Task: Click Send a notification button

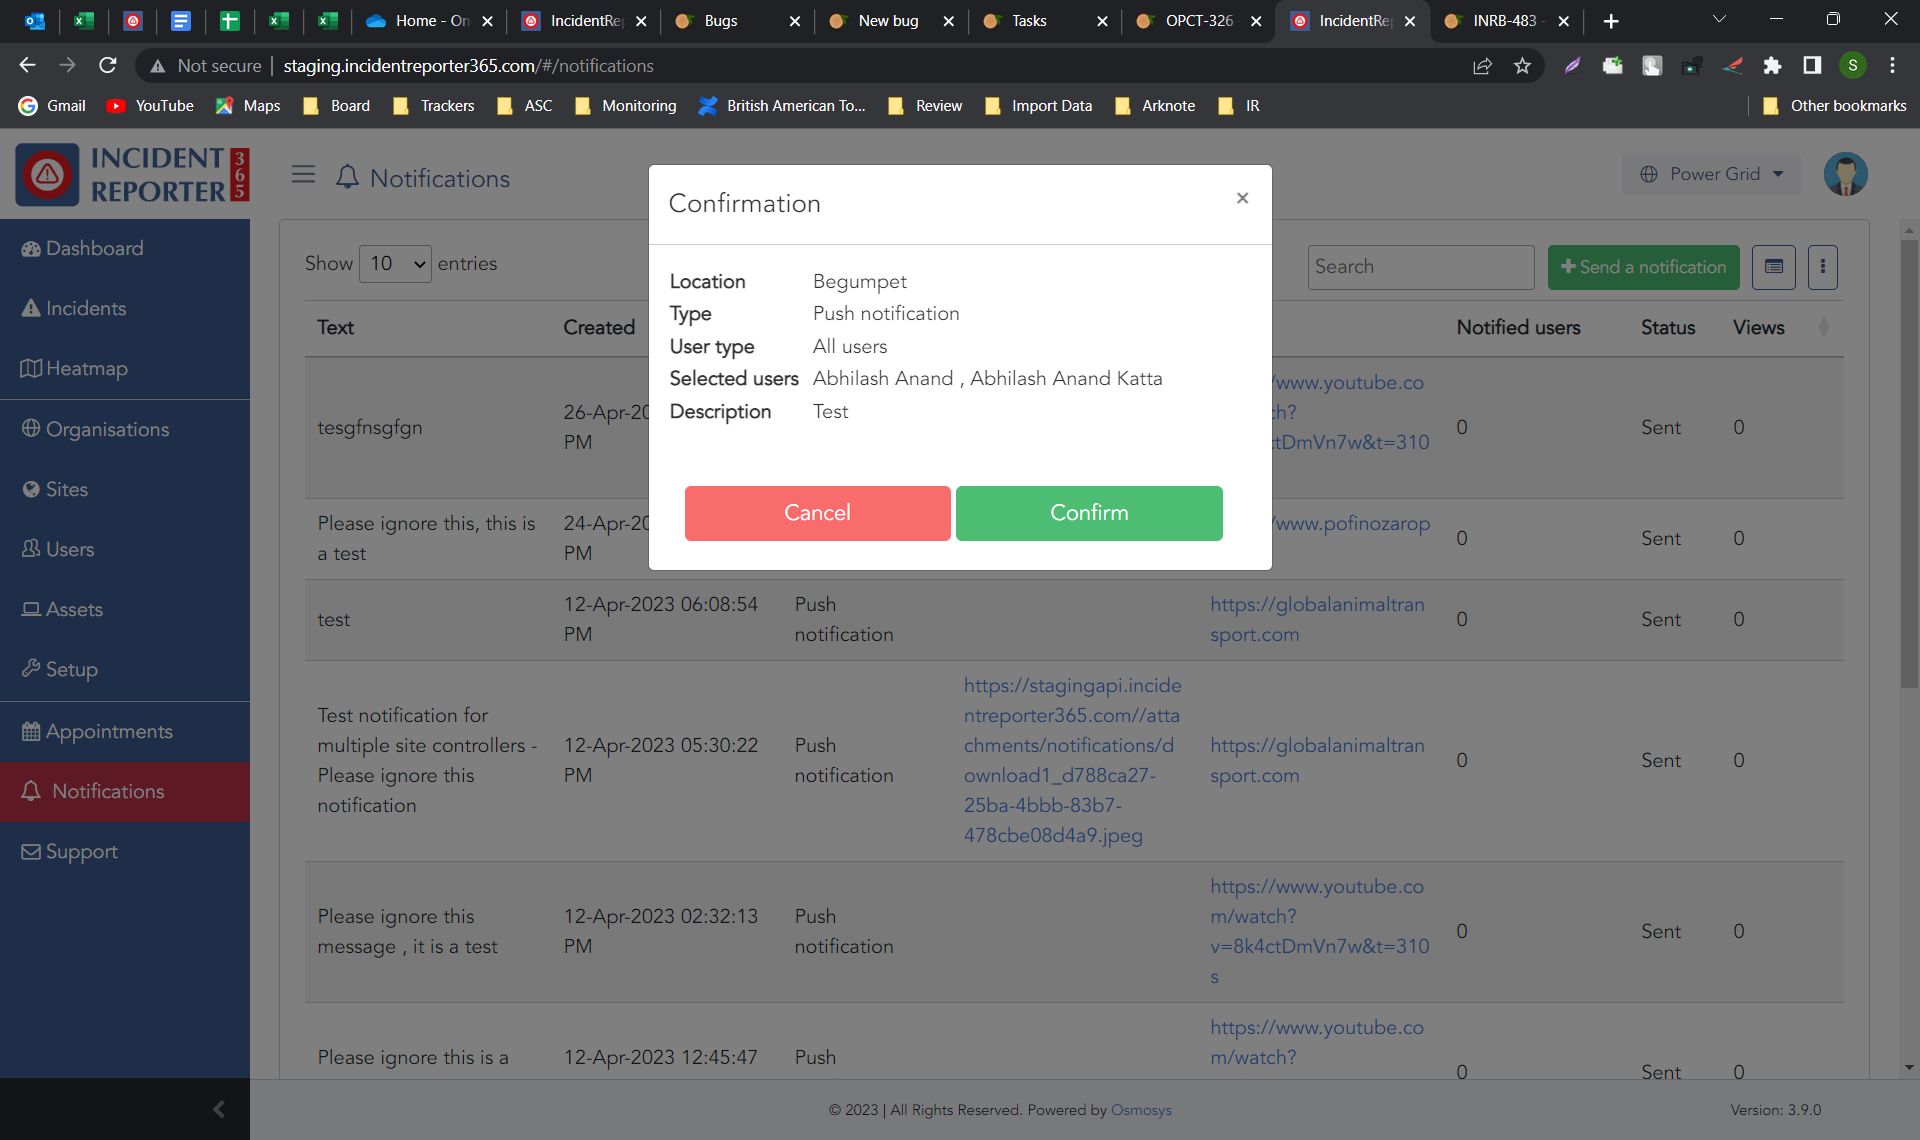Action: (x=1643, y=267)
